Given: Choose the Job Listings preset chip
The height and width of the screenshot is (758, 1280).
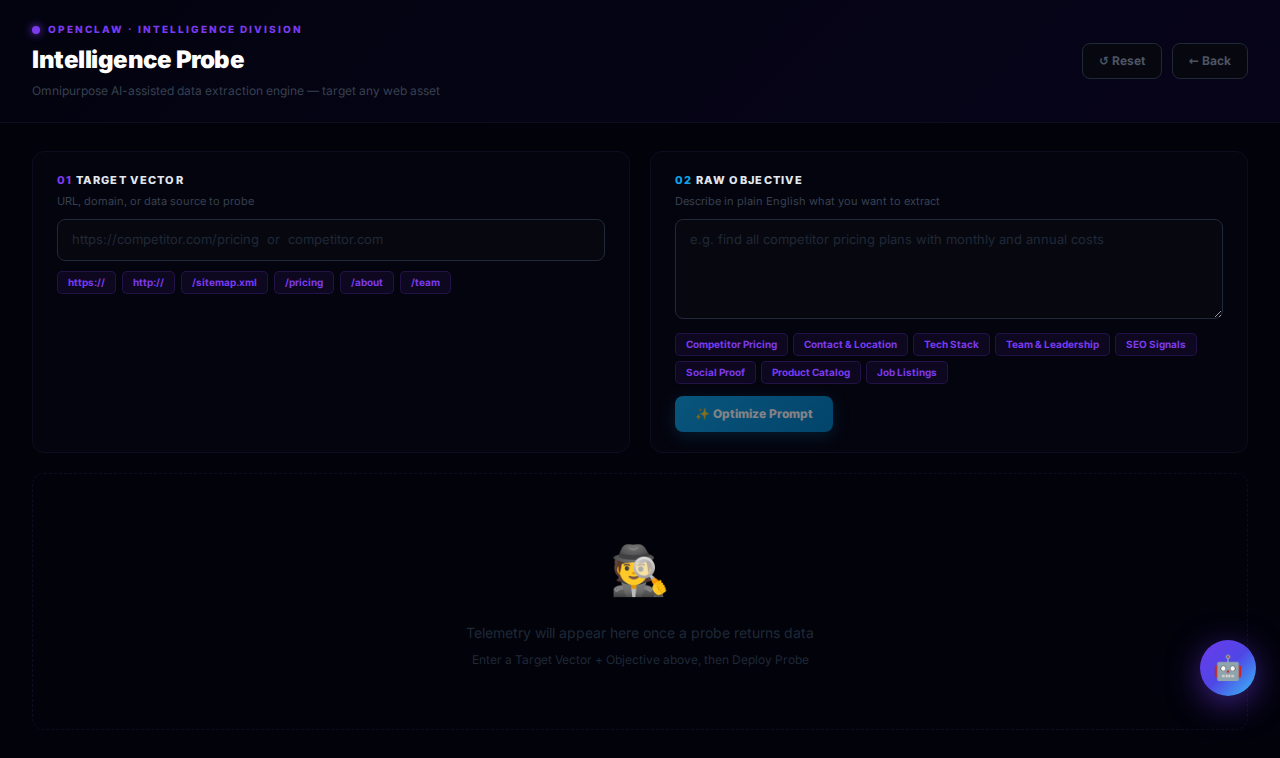Looking at the screenshot, I should point(906,373).
